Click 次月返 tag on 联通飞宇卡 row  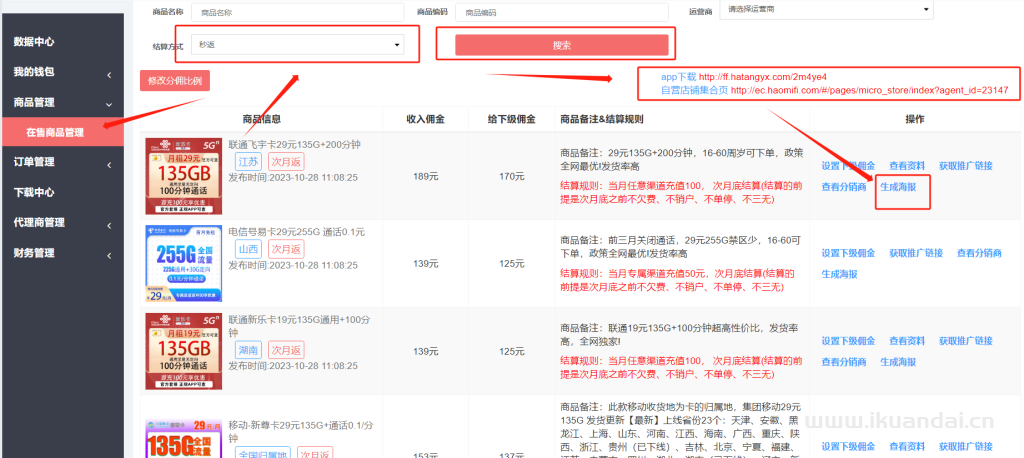(286, 162)
